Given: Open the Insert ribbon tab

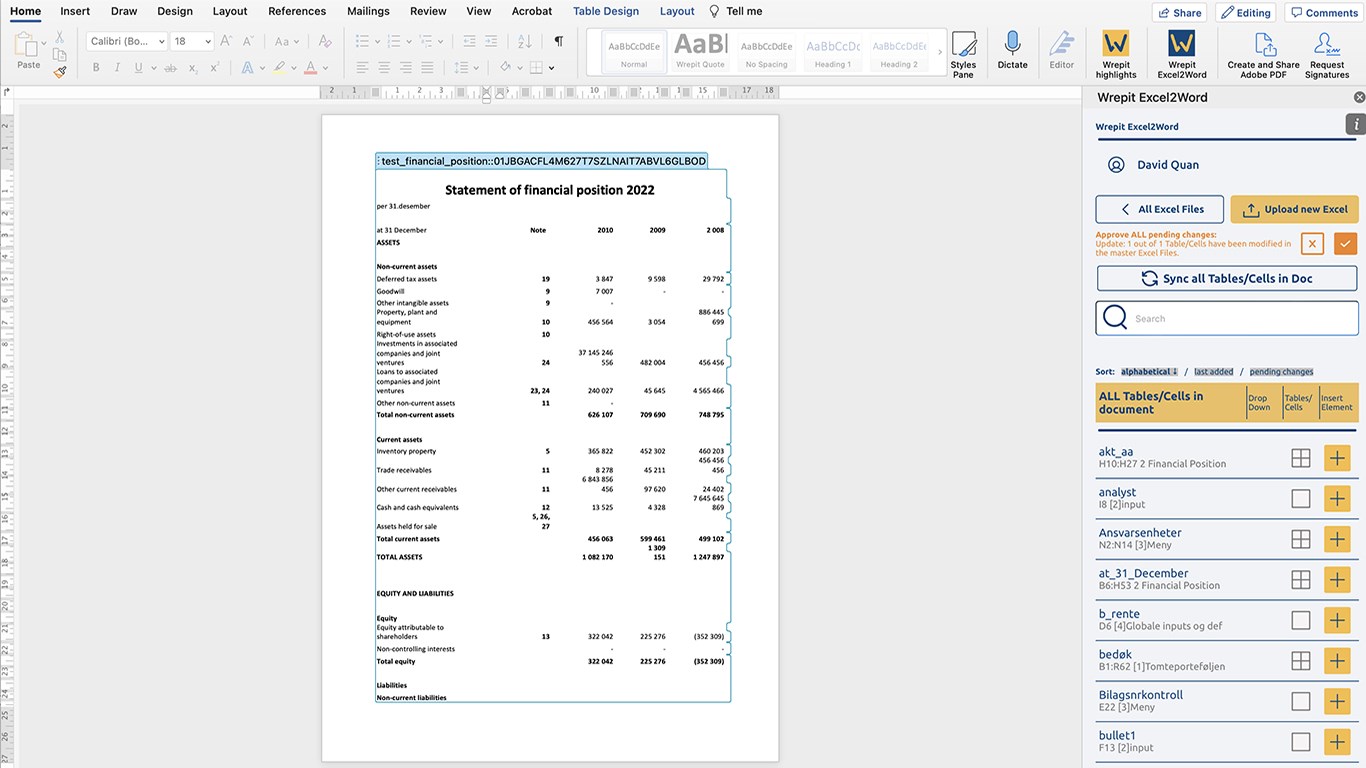Looking at the screenshot, I should tap(75, 11).
